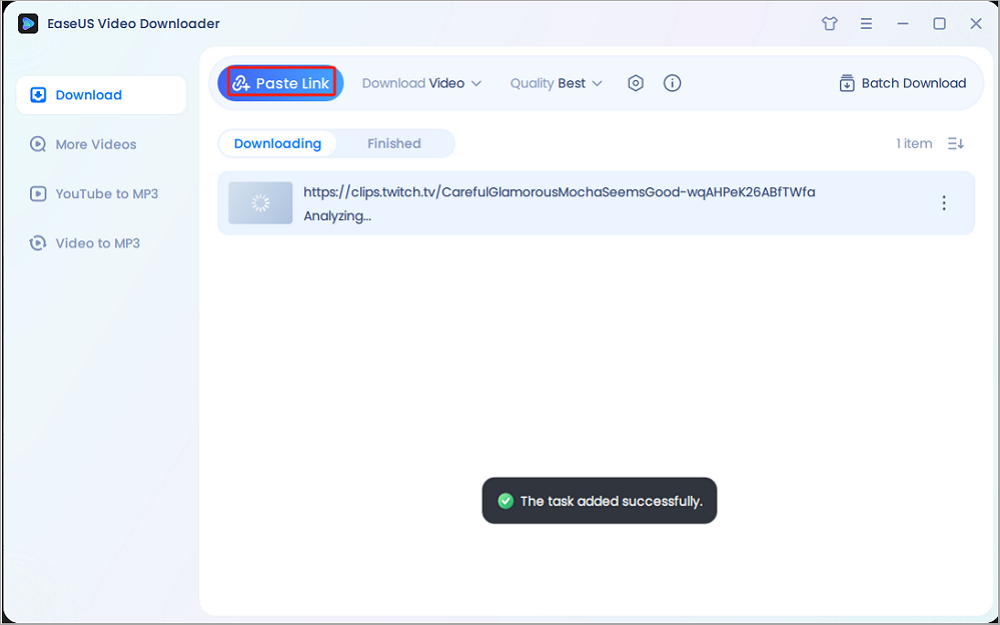
Task: Click the EaseUS Video Downloader logo
Action: tap(28, 24)
